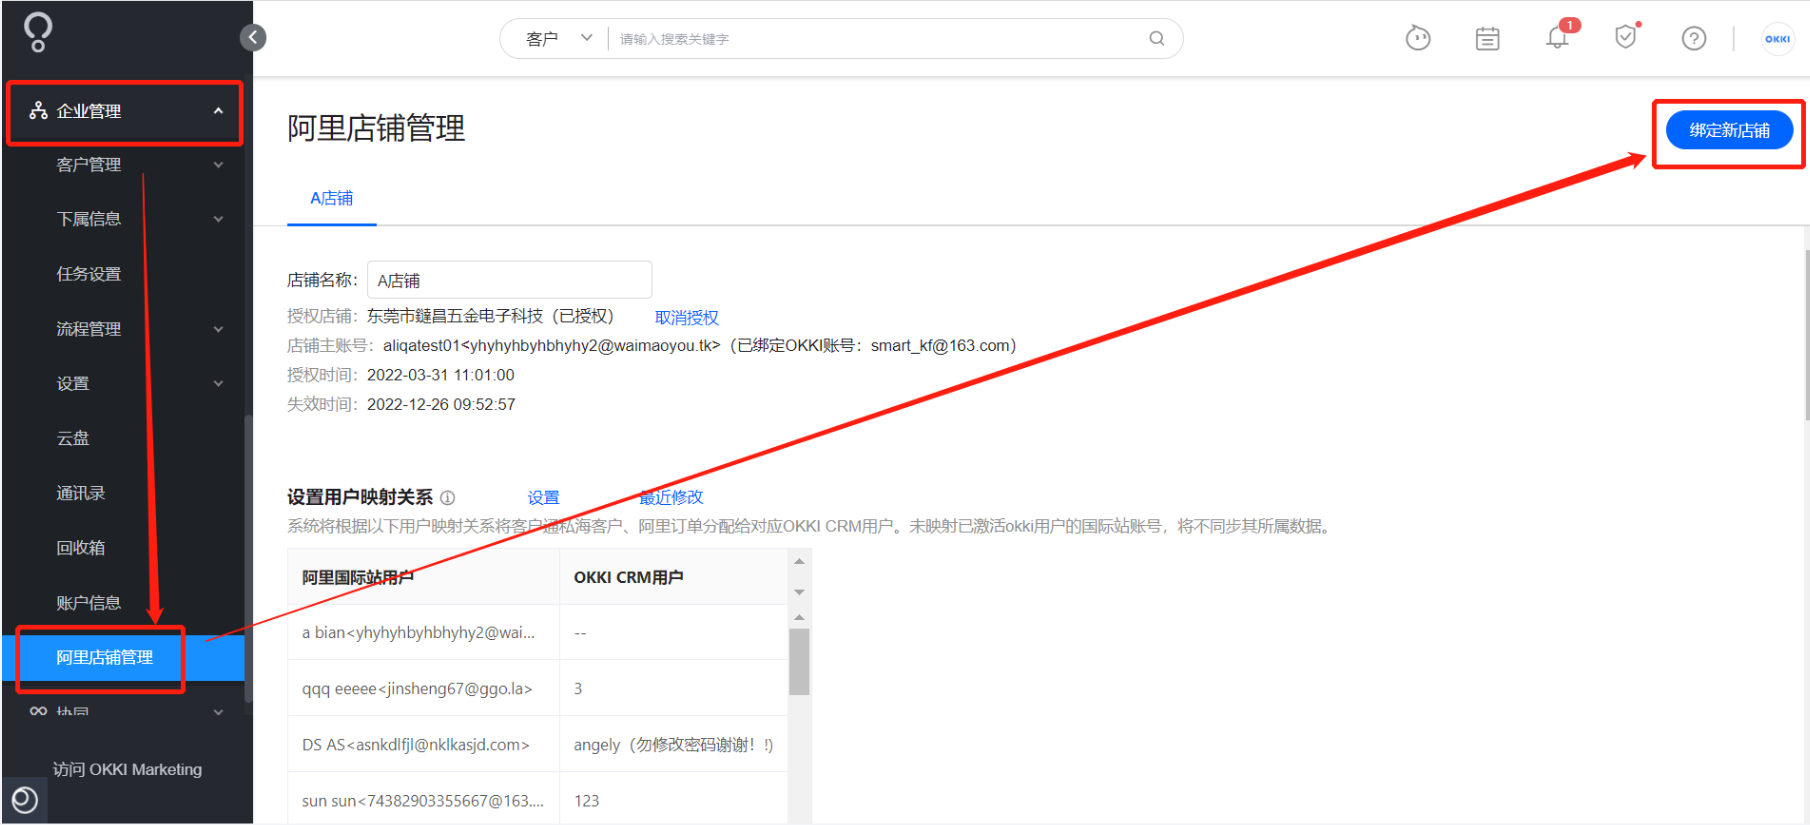Click 访问 OKKI Marketing link
This screenshot has height=825, width=1810.
[127, 769]
